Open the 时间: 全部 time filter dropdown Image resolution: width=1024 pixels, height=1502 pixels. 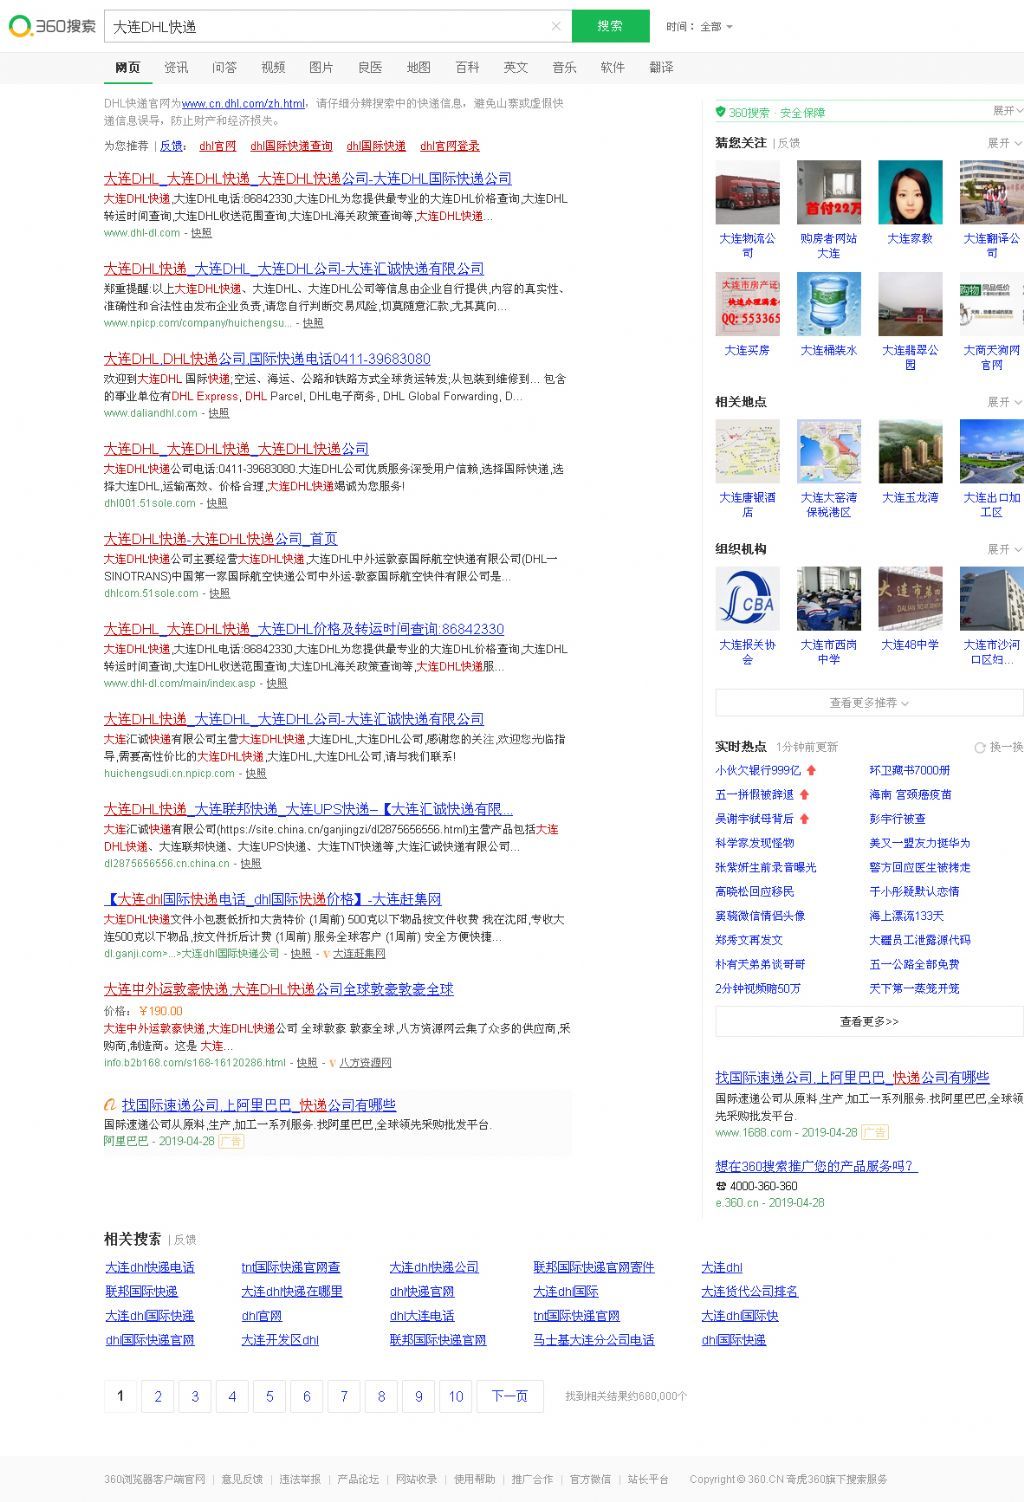(700, 27)
